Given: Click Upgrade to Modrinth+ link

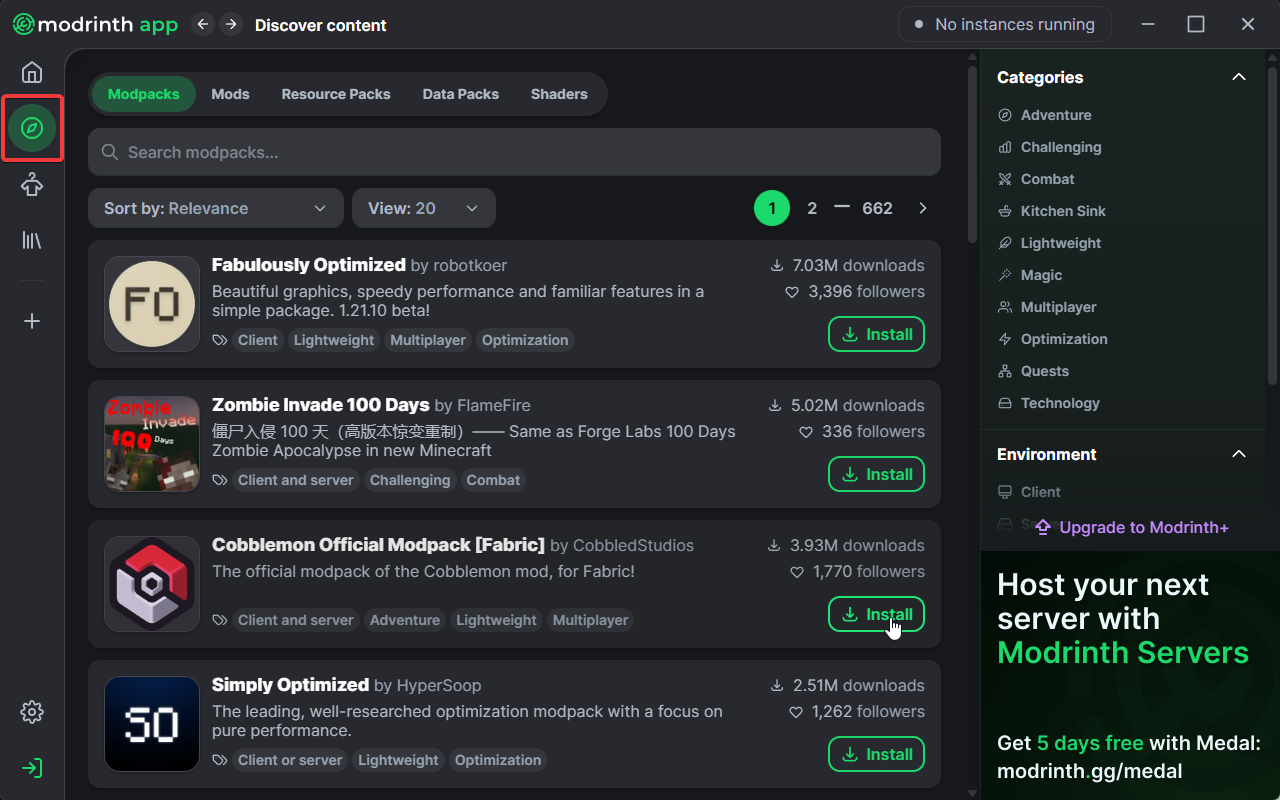Looking at the screenshot, I should click(x=1131, y=527).
